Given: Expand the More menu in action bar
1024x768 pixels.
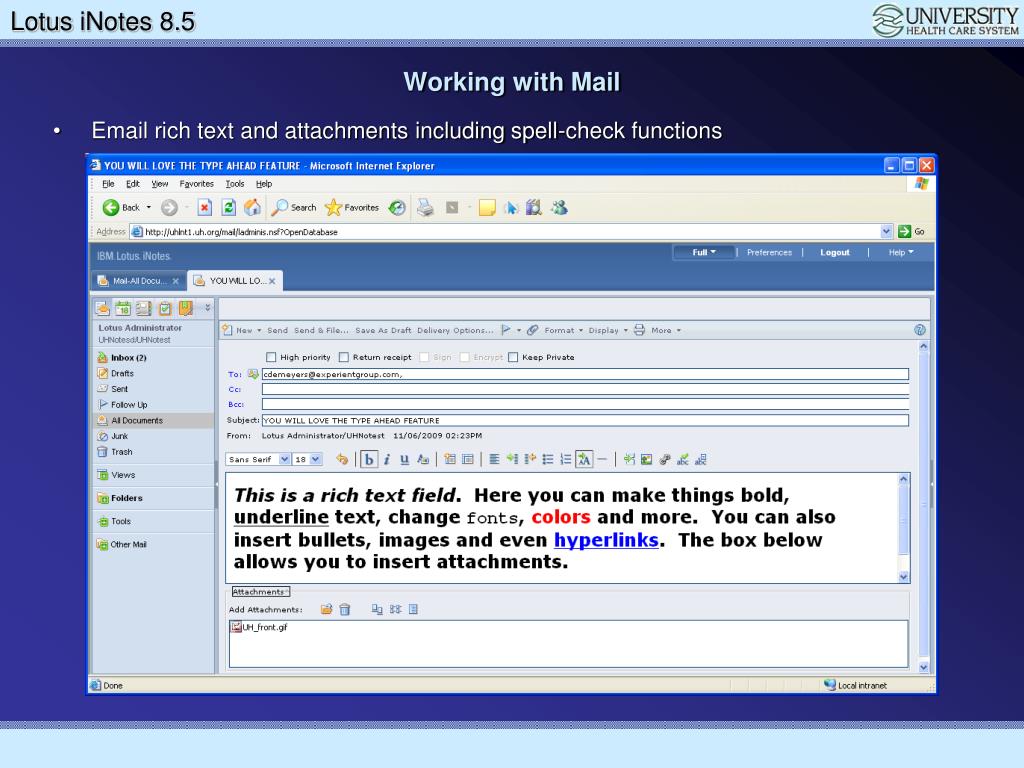Looking at the screenshot, I should 666,330.
